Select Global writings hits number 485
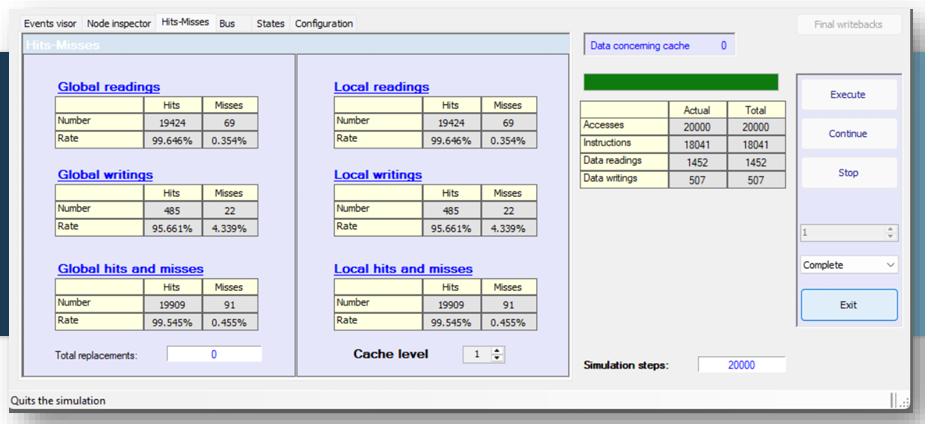The width and height of the screenshot is (925, 424). (173, 211)
